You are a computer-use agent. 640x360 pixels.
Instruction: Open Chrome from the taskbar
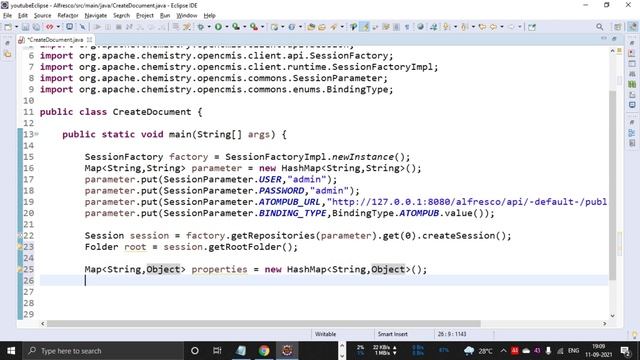(x=264, y=351)
